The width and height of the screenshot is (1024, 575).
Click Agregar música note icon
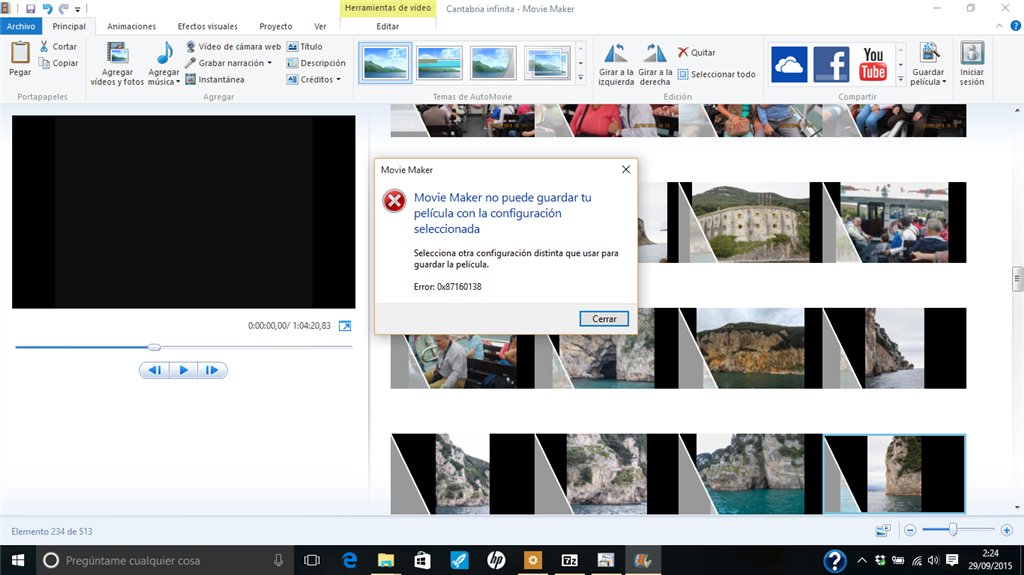(x=165, y=53)
